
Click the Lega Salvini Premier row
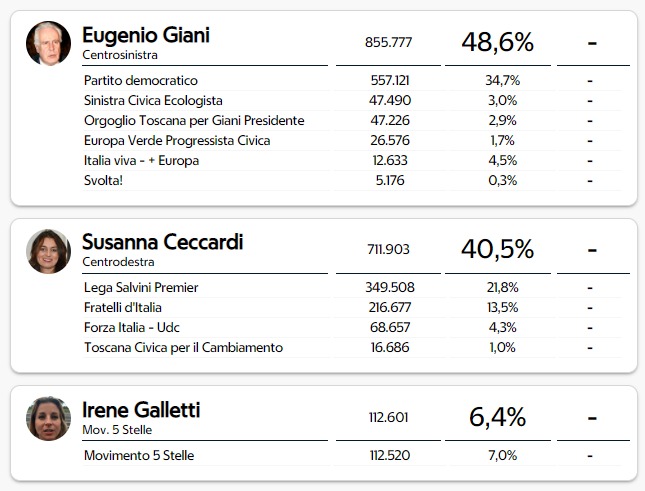[353, 287]
